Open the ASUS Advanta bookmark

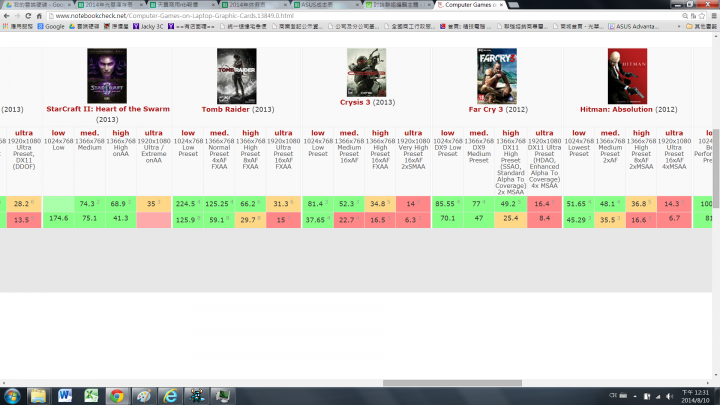634,27
